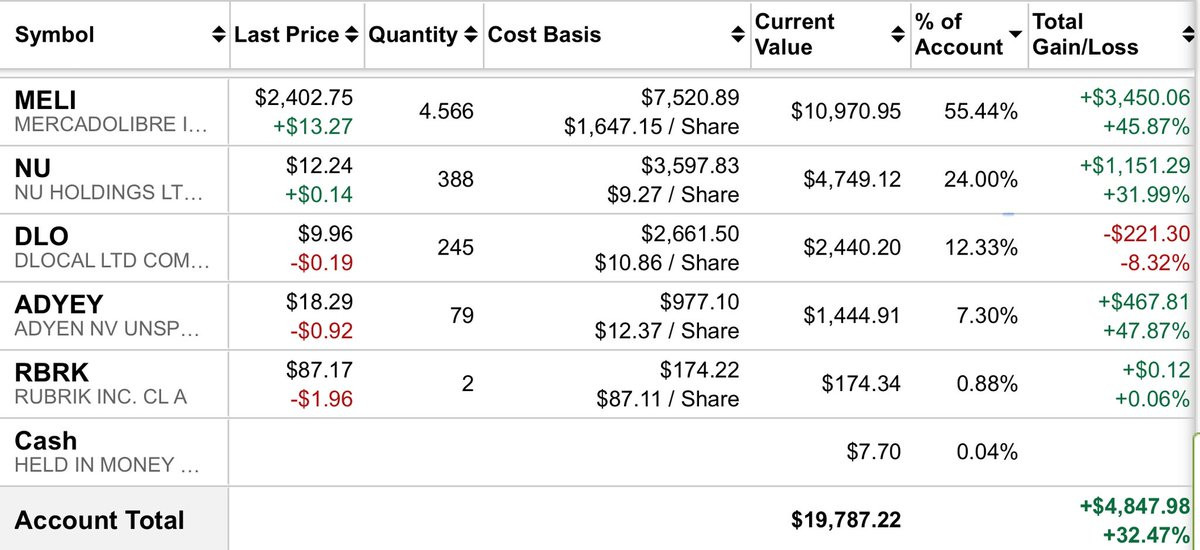Image resolution: width=1200 pixels, height=550 pixels.
Task: Sort by Cost Basis arrows
Action: click(x=739, y=35)
